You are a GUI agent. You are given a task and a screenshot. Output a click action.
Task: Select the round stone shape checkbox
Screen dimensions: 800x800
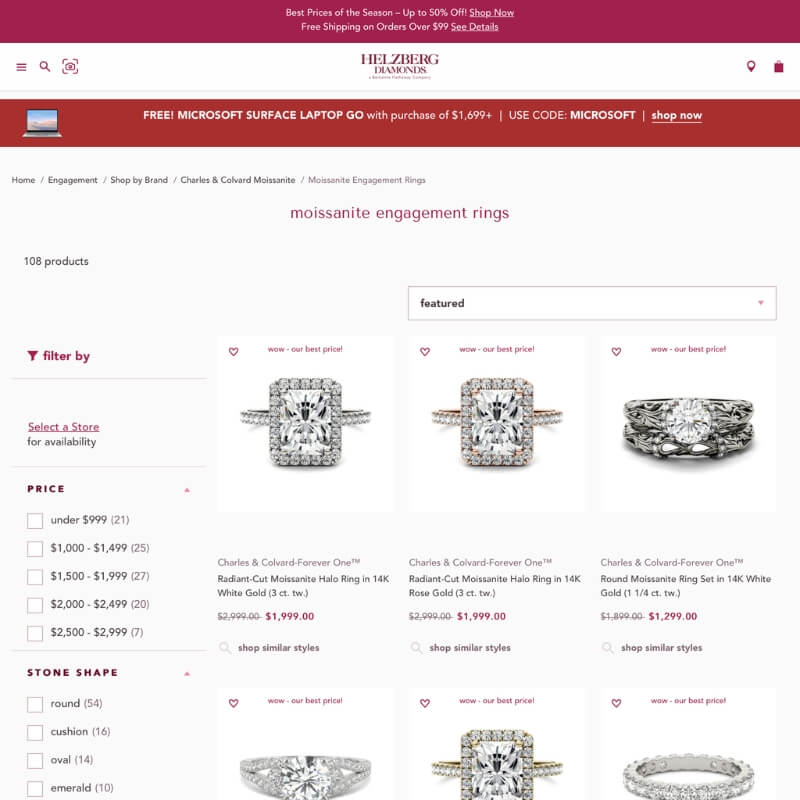[x=35, y=705]
